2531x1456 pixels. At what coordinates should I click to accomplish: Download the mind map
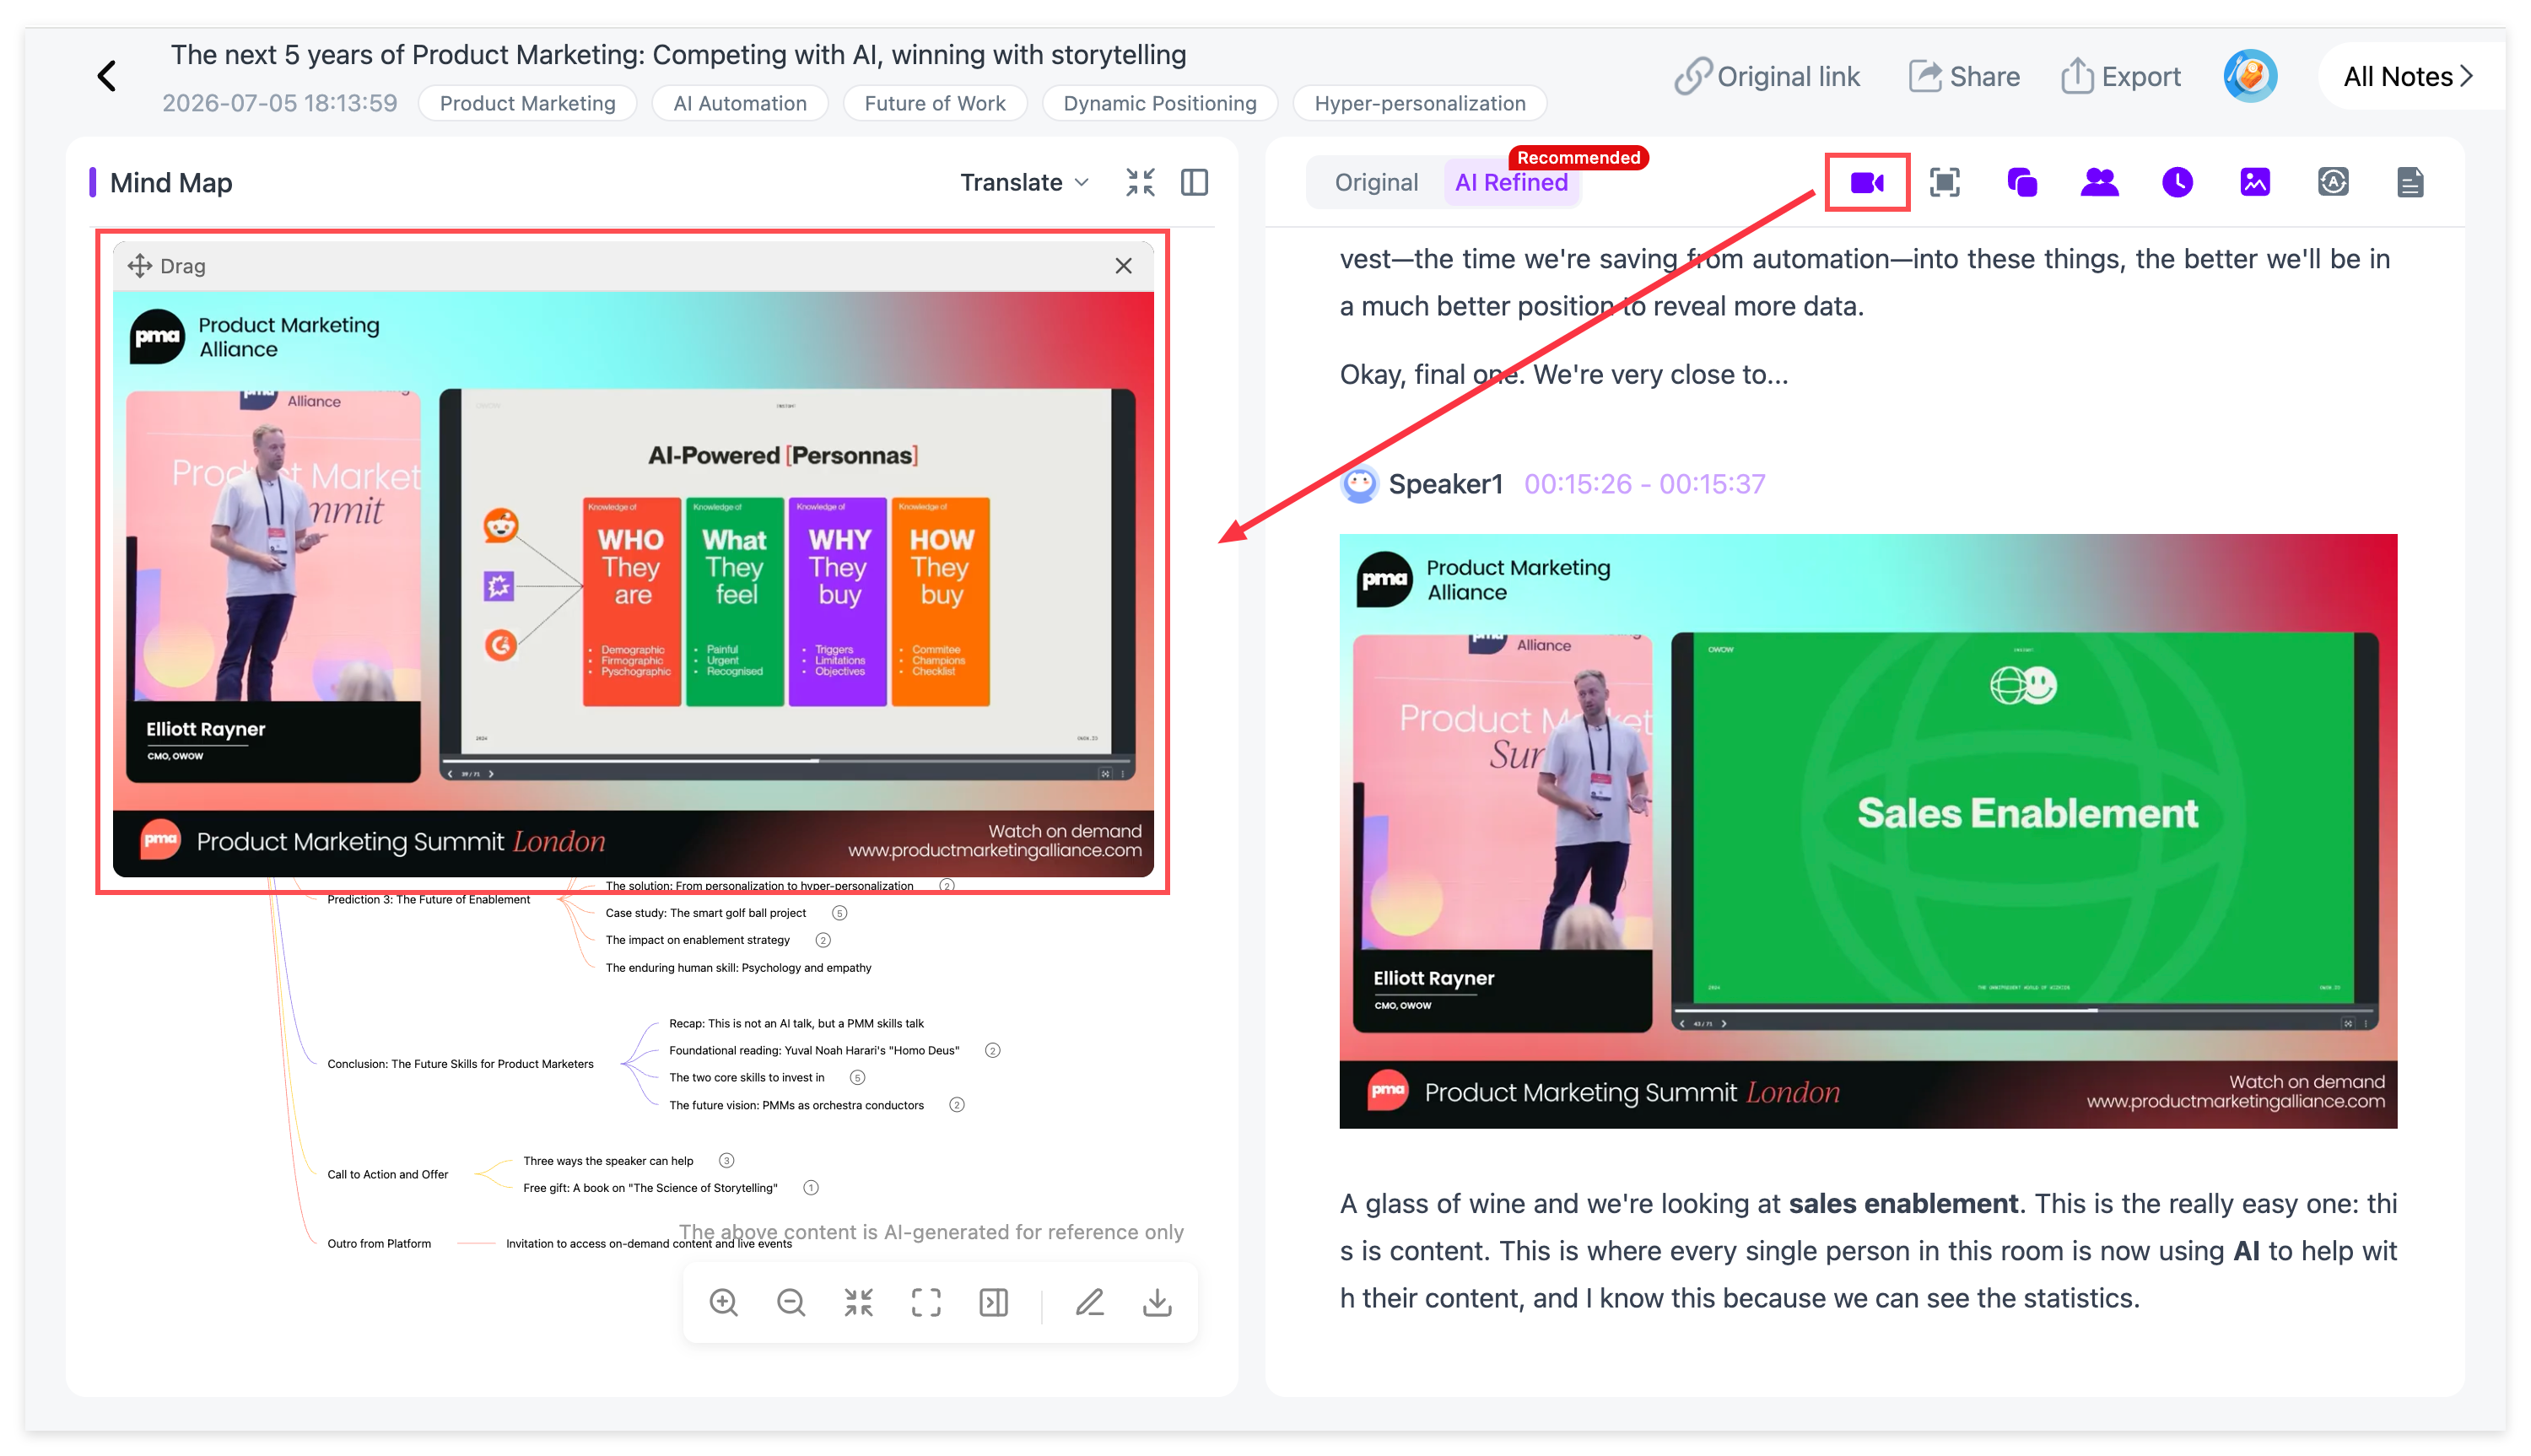(x=1157, y=1302)
